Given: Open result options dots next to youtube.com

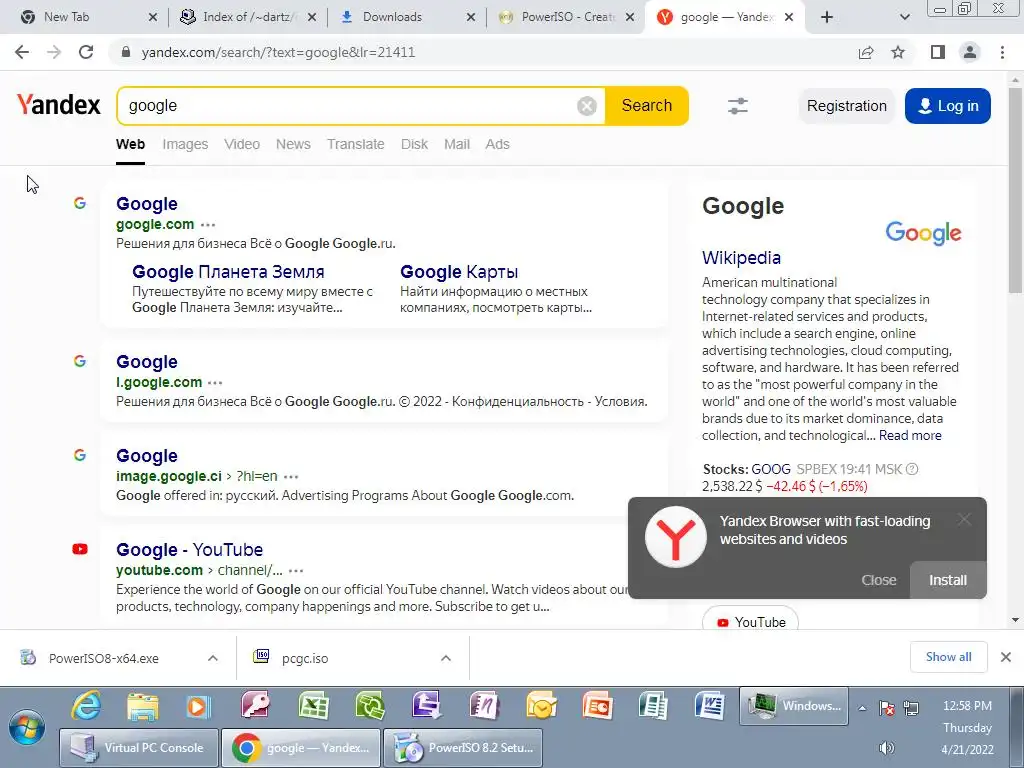Looking at the screenshot, I should pyautogui.click(x=296, y=571).
